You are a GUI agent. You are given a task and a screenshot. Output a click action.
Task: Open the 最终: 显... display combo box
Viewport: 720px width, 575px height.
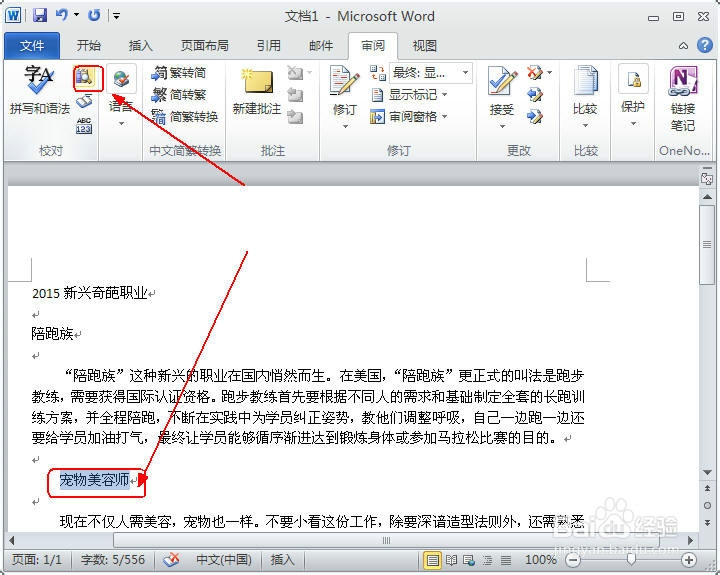pos(431,73)
